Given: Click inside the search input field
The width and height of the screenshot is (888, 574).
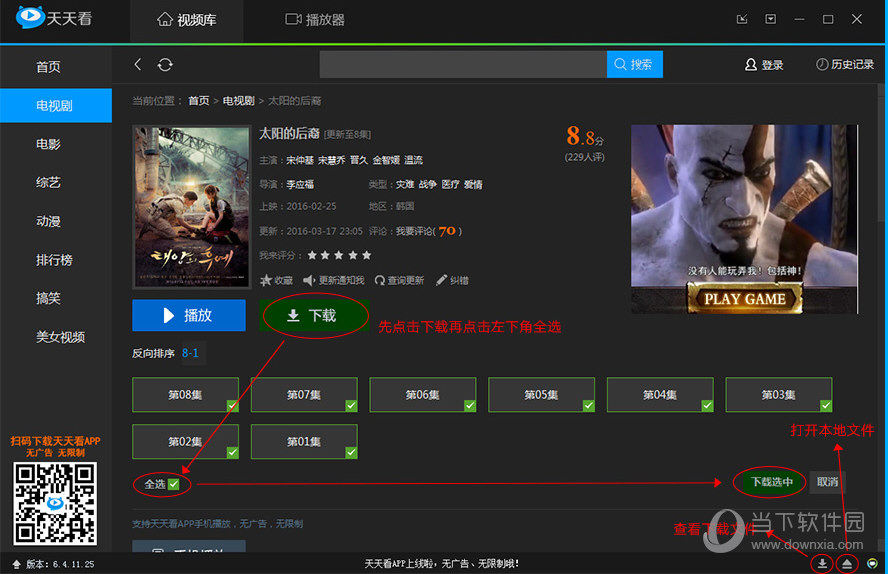Looking at the screenshot, I should [462, 64].
